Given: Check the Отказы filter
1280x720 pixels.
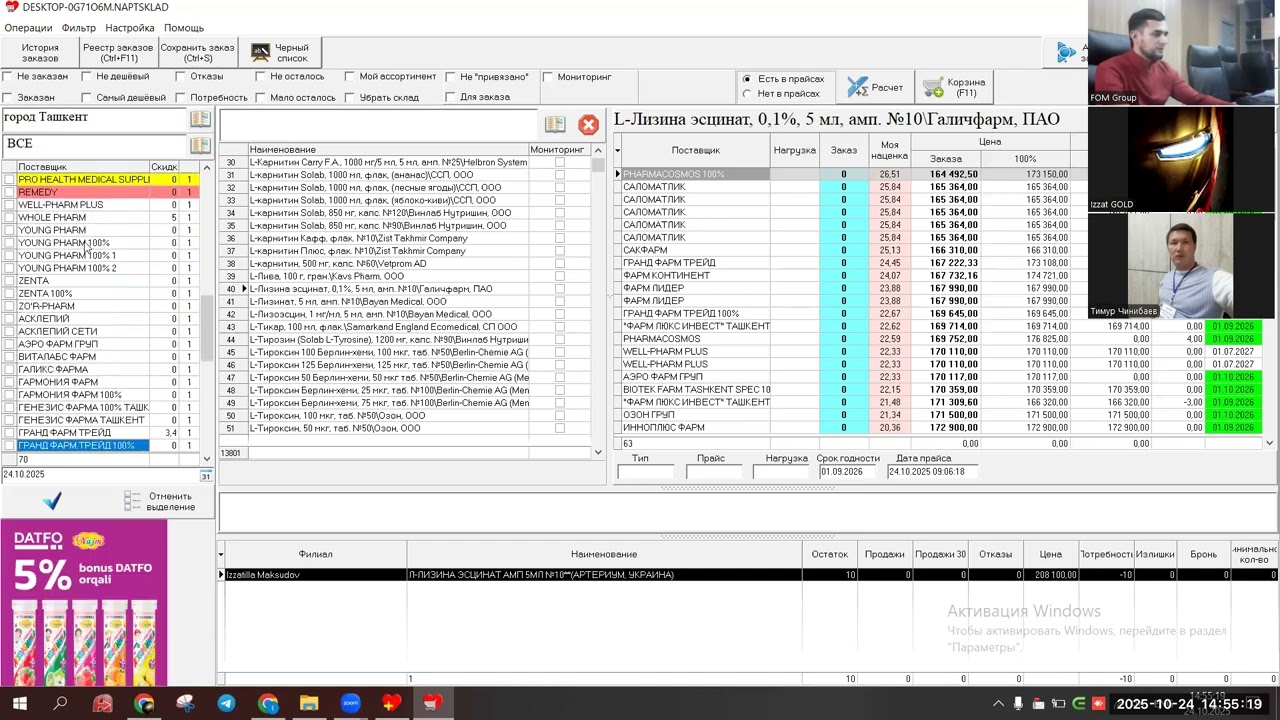Looking at the screenshot, I should tap(181, 76).
